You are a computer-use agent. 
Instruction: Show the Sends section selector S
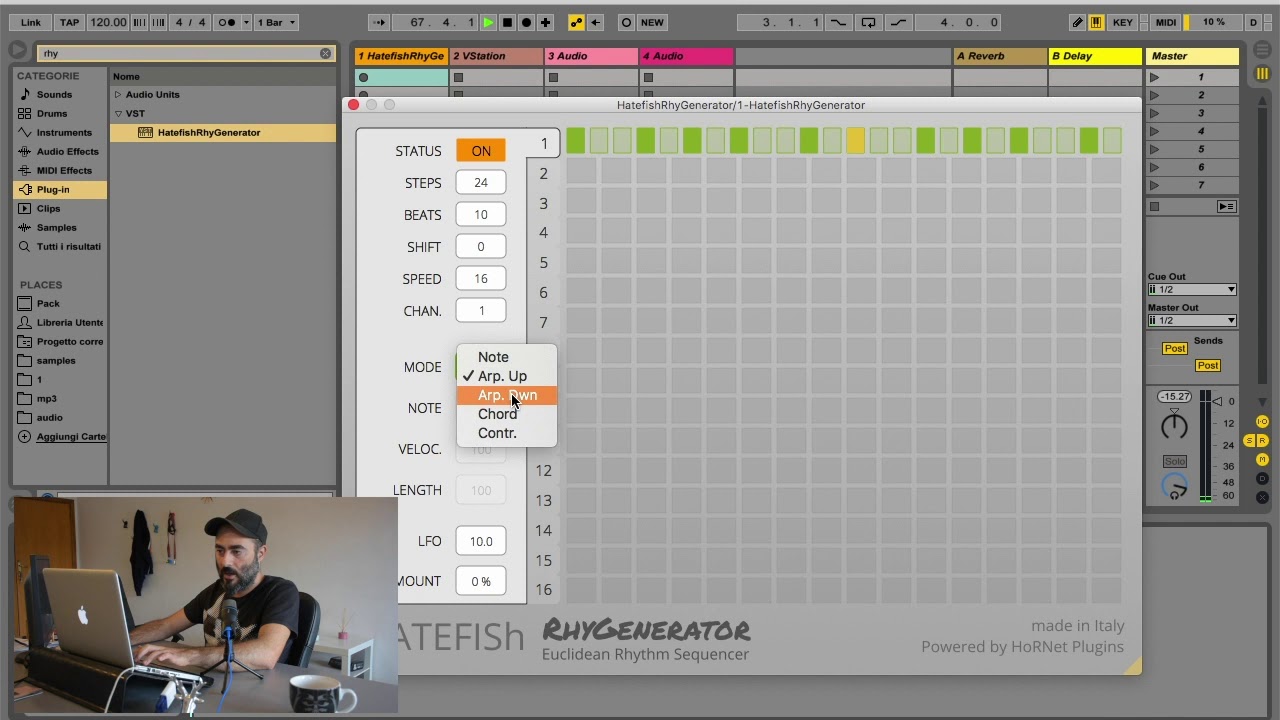tap(1249, 441)
